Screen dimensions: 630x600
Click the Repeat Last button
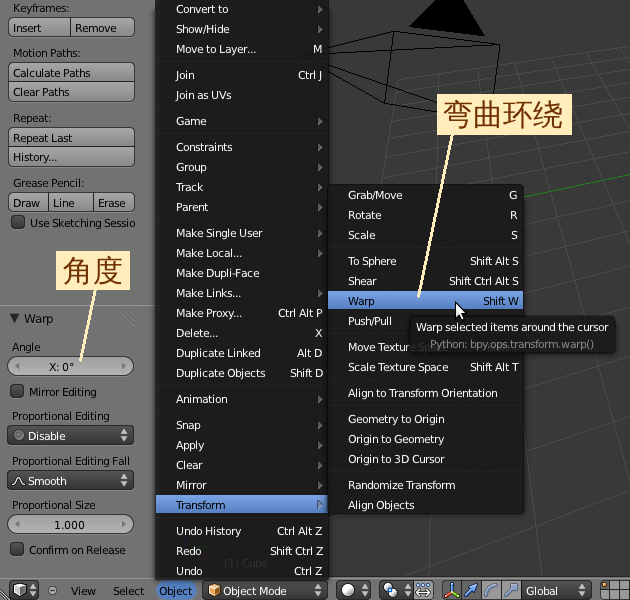[71, 138]
